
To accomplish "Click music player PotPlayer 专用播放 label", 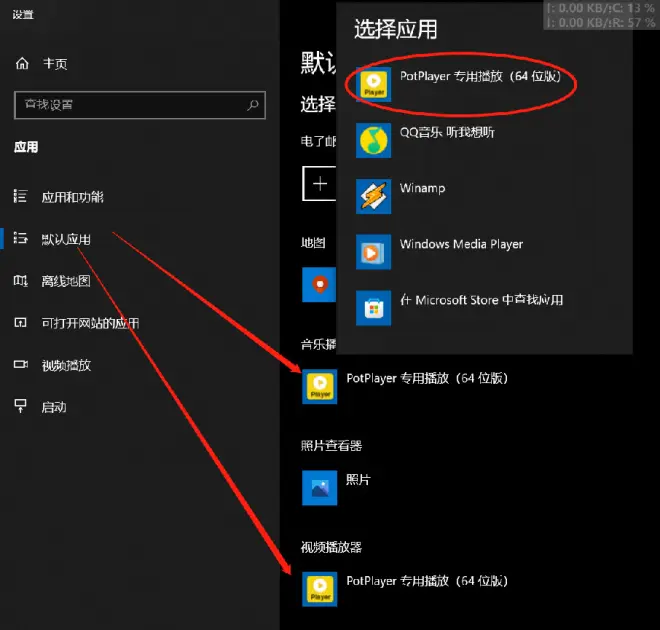I will (427, 378).
